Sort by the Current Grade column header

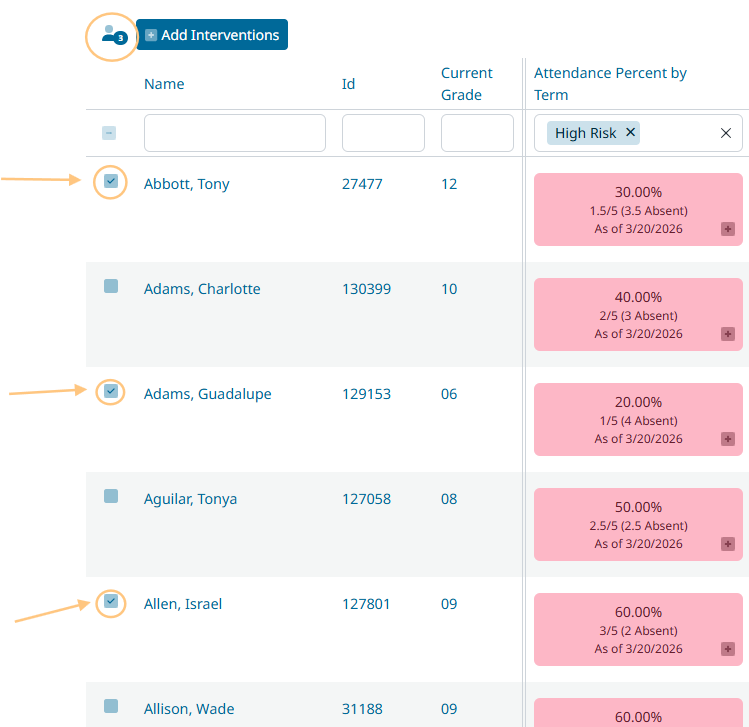click(466, 84)
